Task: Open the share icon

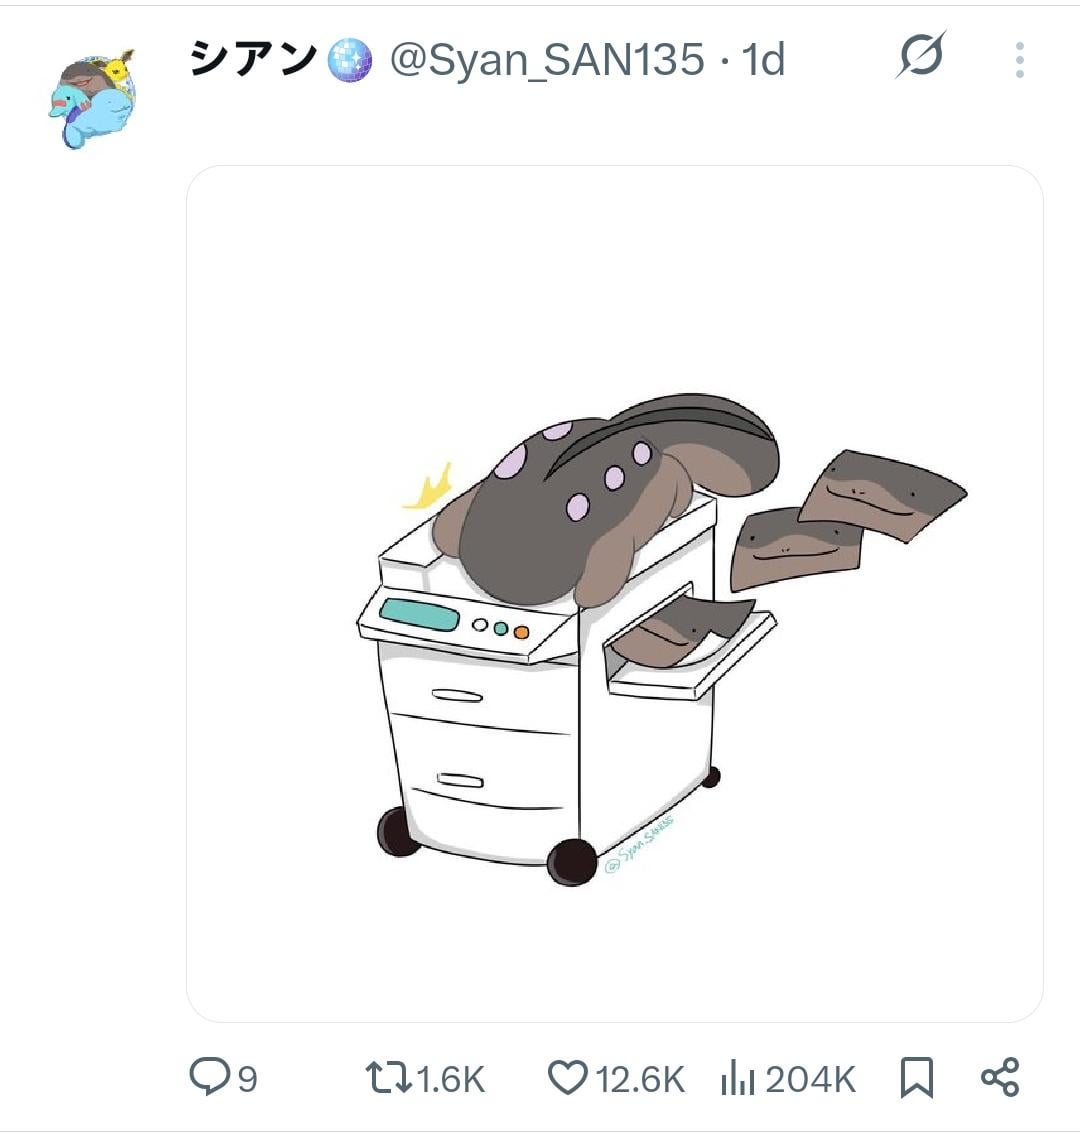Action: (x=1000, y=1077)
